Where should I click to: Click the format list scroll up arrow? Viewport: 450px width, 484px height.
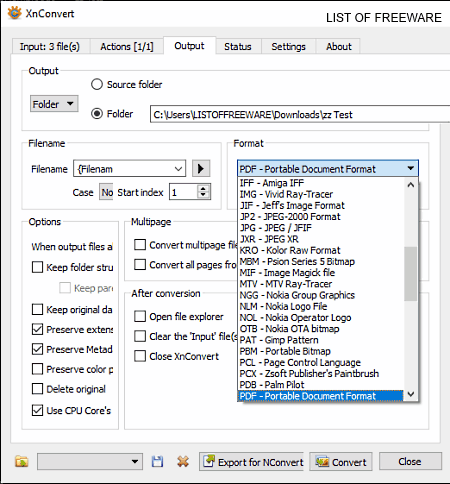[411, 184]
